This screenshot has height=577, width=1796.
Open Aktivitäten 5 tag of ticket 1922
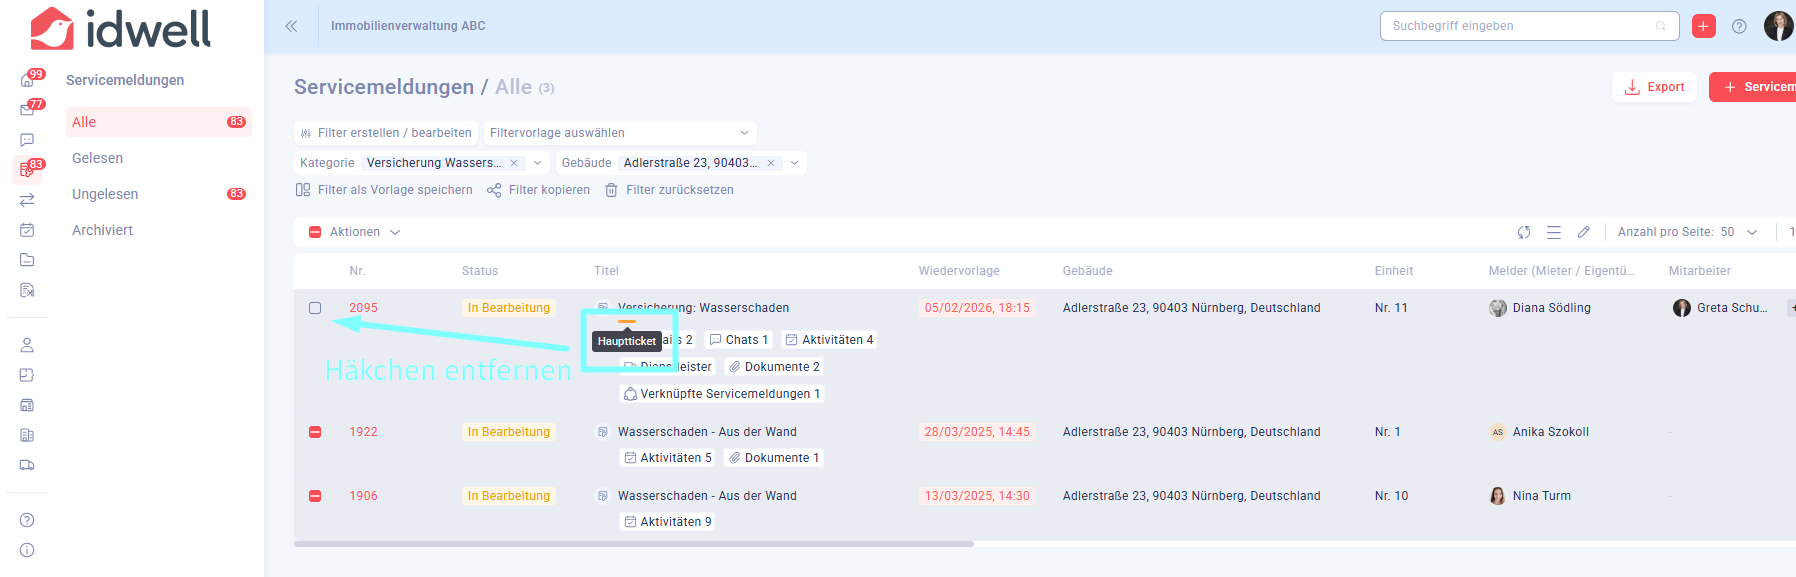[x=668, y=458]
